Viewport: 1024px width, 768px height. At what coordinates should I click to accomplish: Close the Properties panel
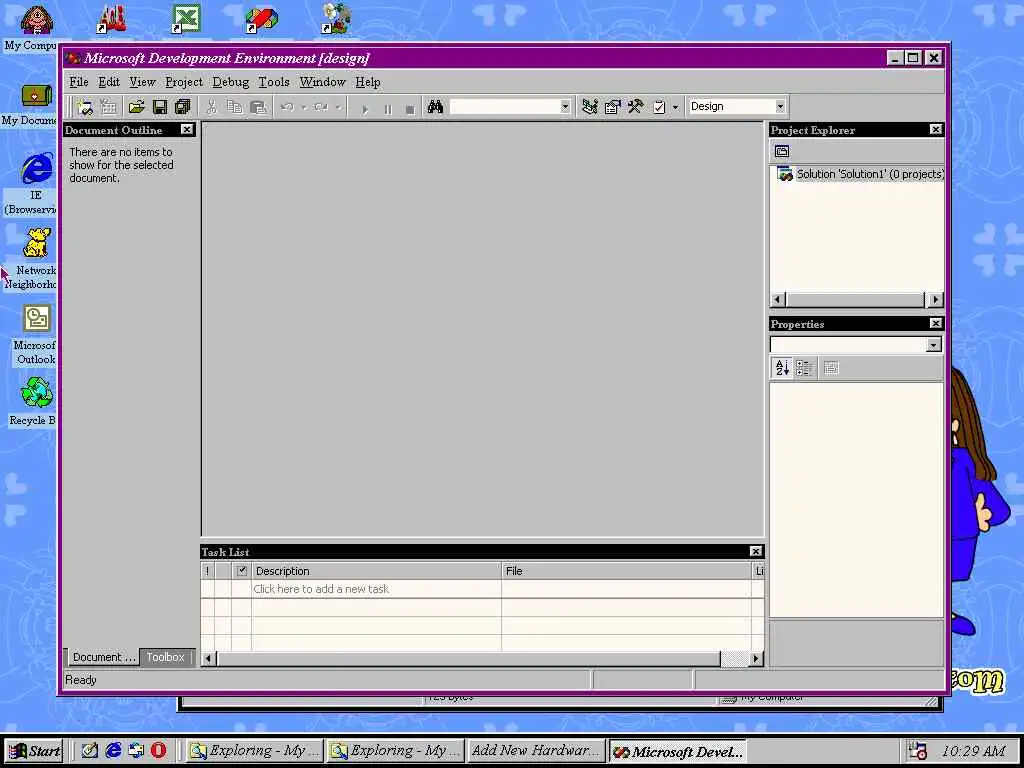tap(936, 324)
